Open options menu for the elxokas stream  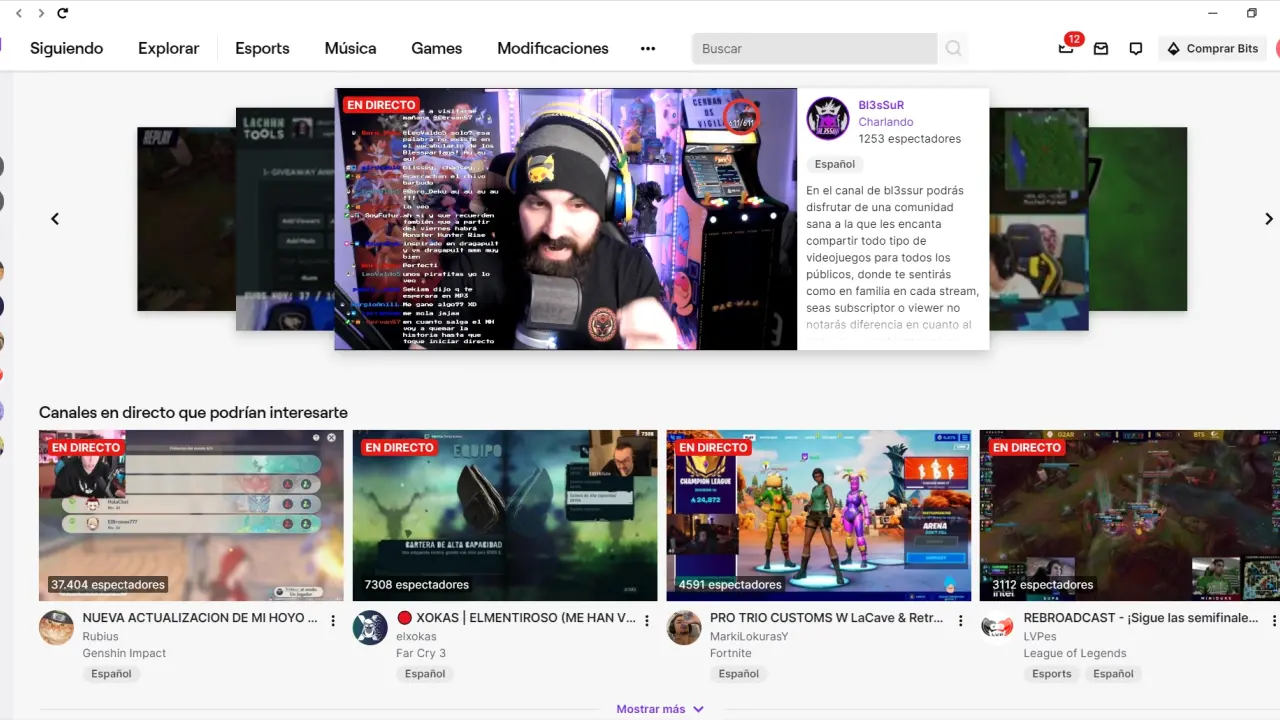coord(647,621)
